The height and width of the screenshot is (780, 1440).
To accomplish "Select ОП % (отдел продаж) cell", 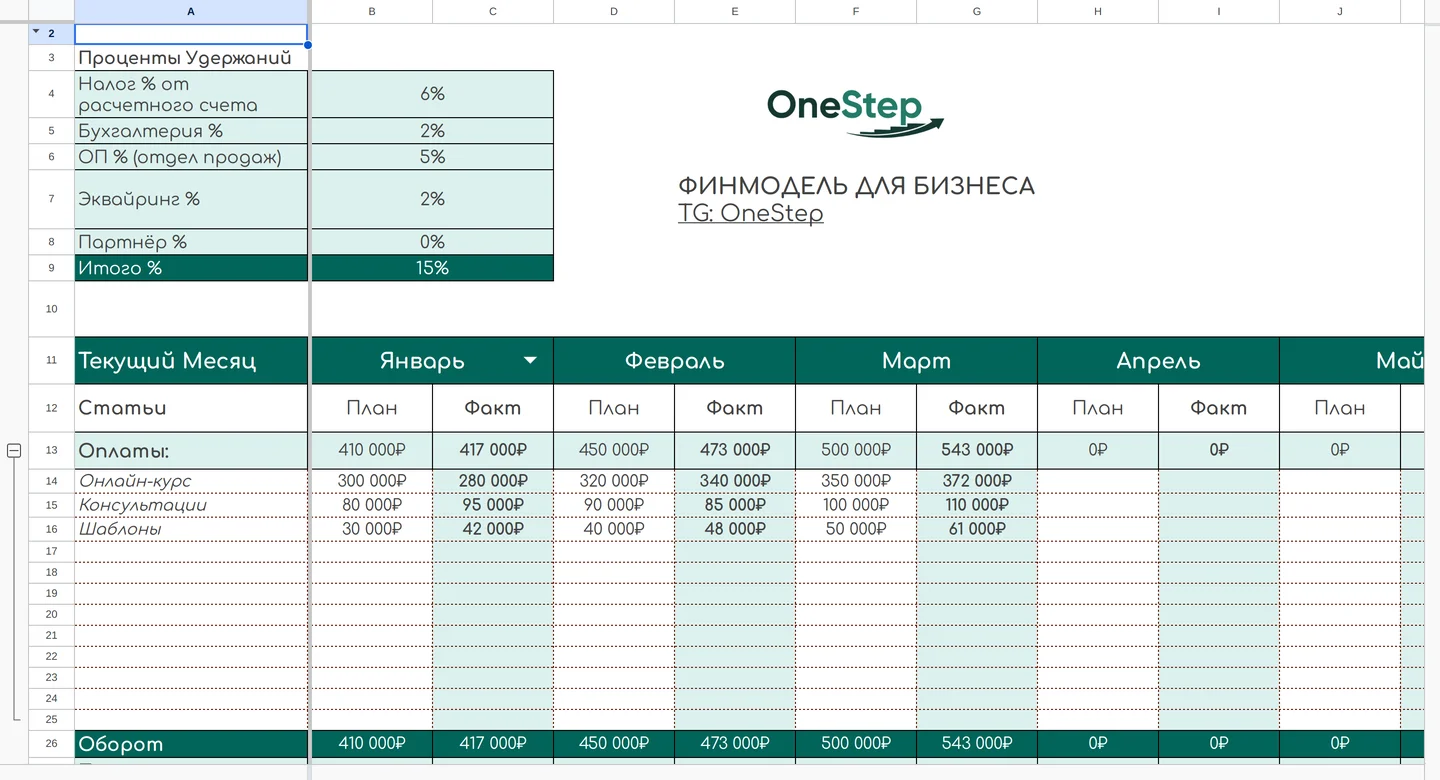I will (x=191, y=157).
